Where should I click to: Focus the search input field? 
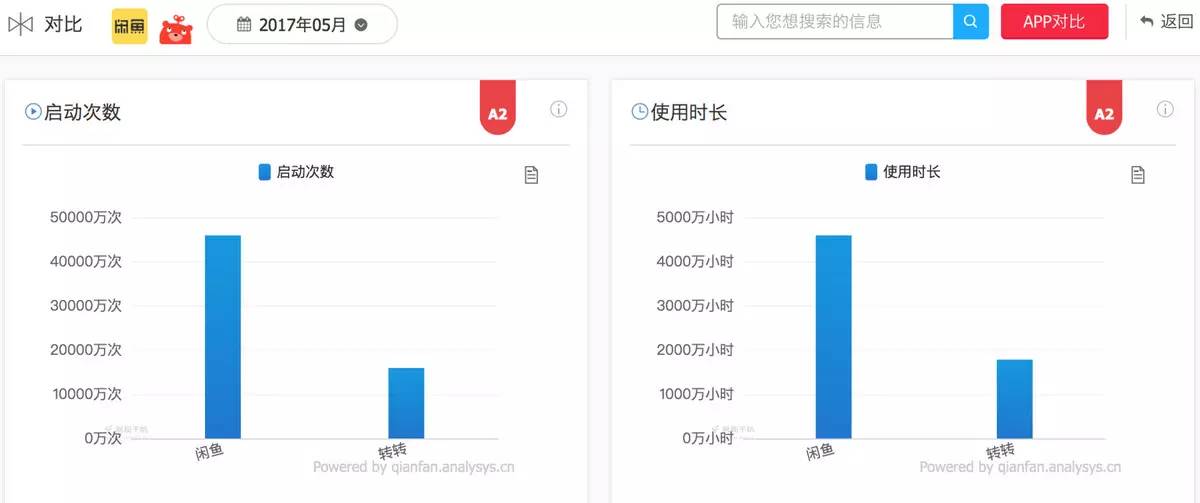tap(835, 22)
